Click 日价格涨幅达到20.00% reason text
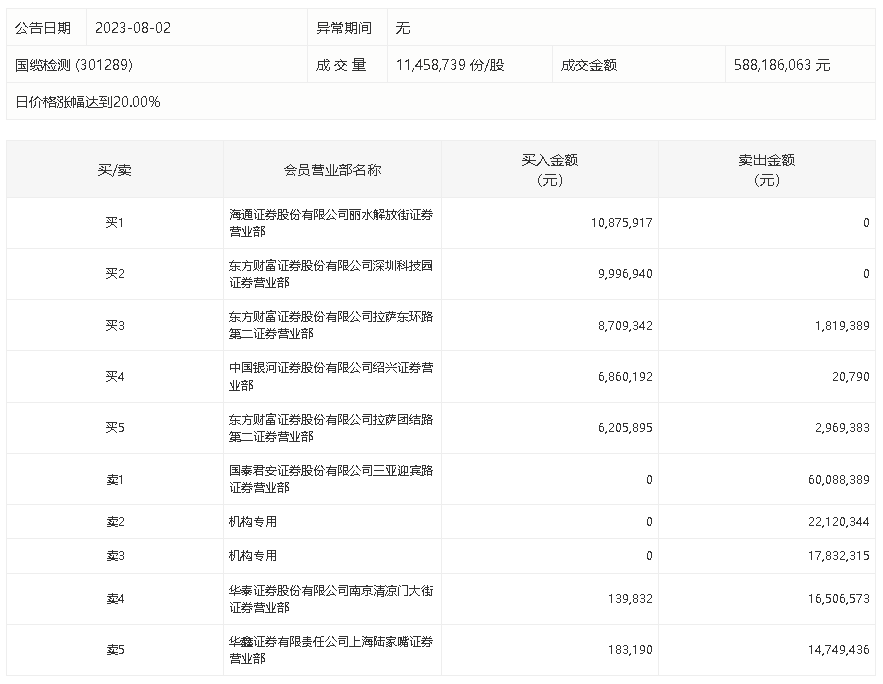The height and width of the screenshot is (684, 883). [88, 102]
